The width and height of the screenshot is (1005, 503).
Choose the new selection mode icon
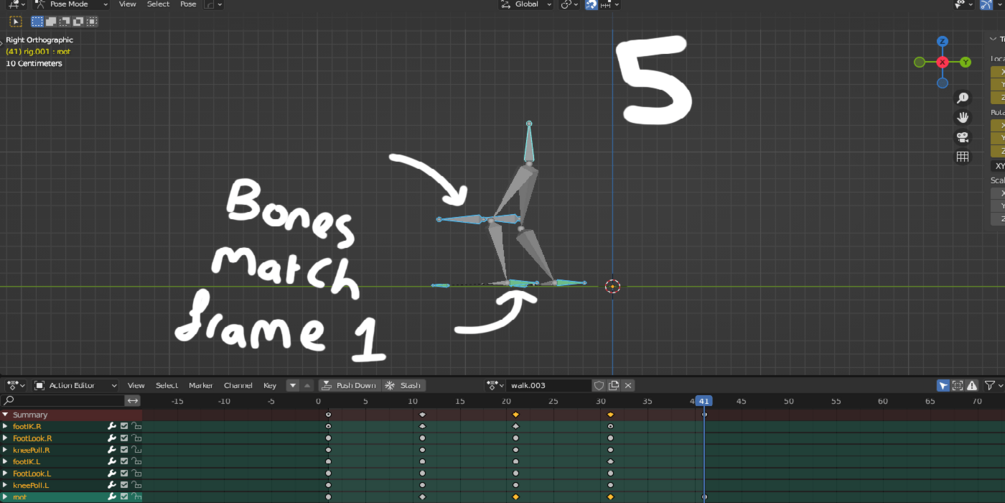[37, 21]
